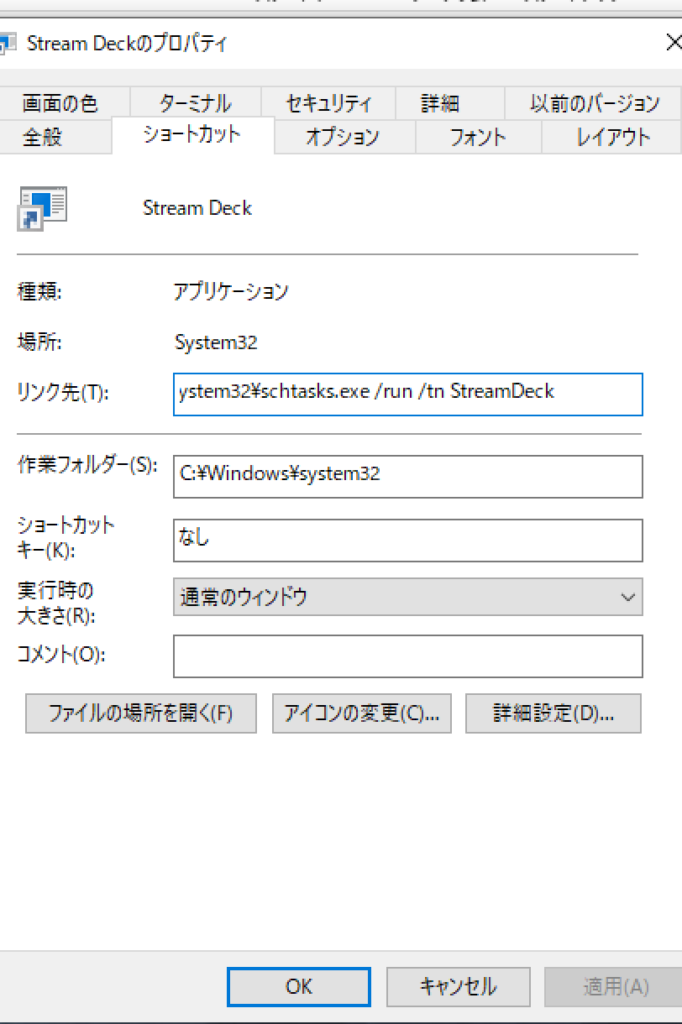Click the キャンセル button
The image size is (682, 1024).
tap(458, 986)
